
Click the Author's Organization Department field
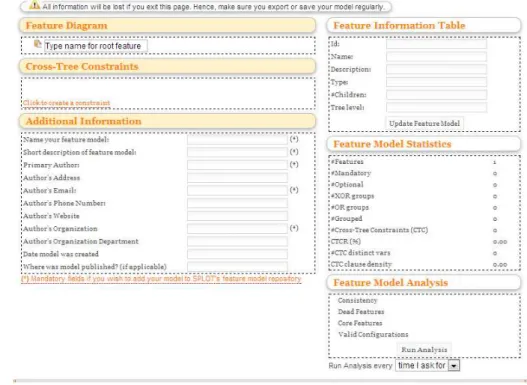[237, 242]
